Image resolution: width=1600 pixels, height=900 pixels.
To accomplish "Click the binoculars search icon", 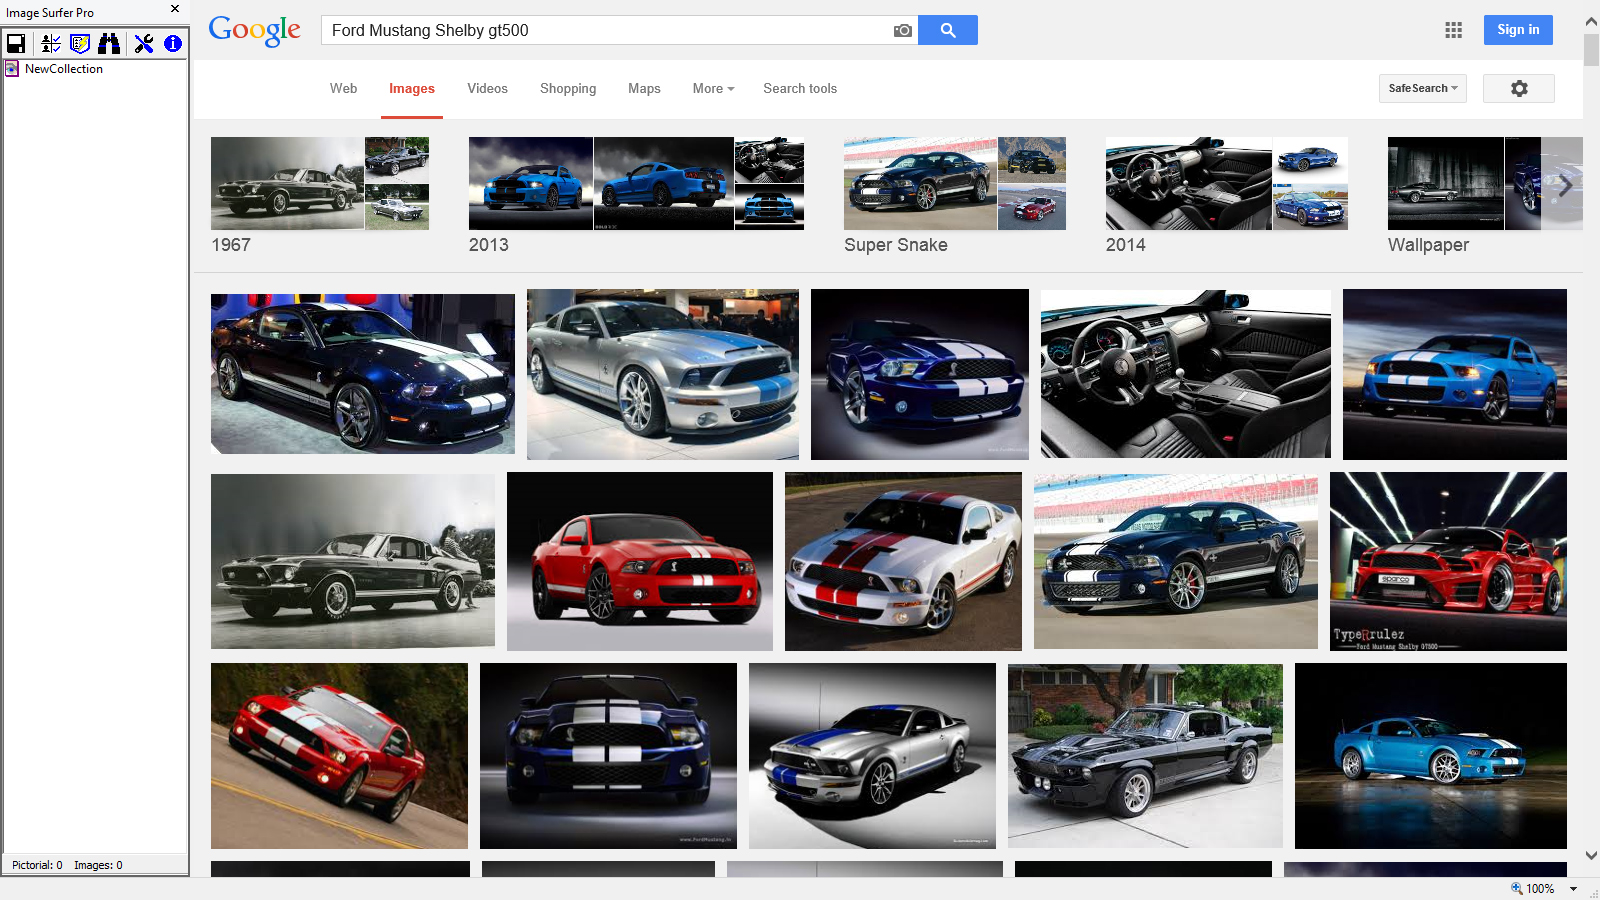I will 109,43.
